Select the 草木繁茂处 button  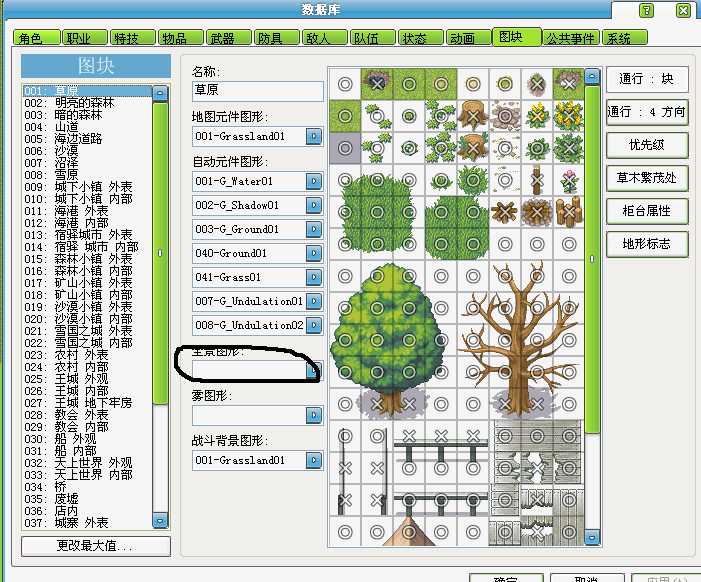[646, 178]
